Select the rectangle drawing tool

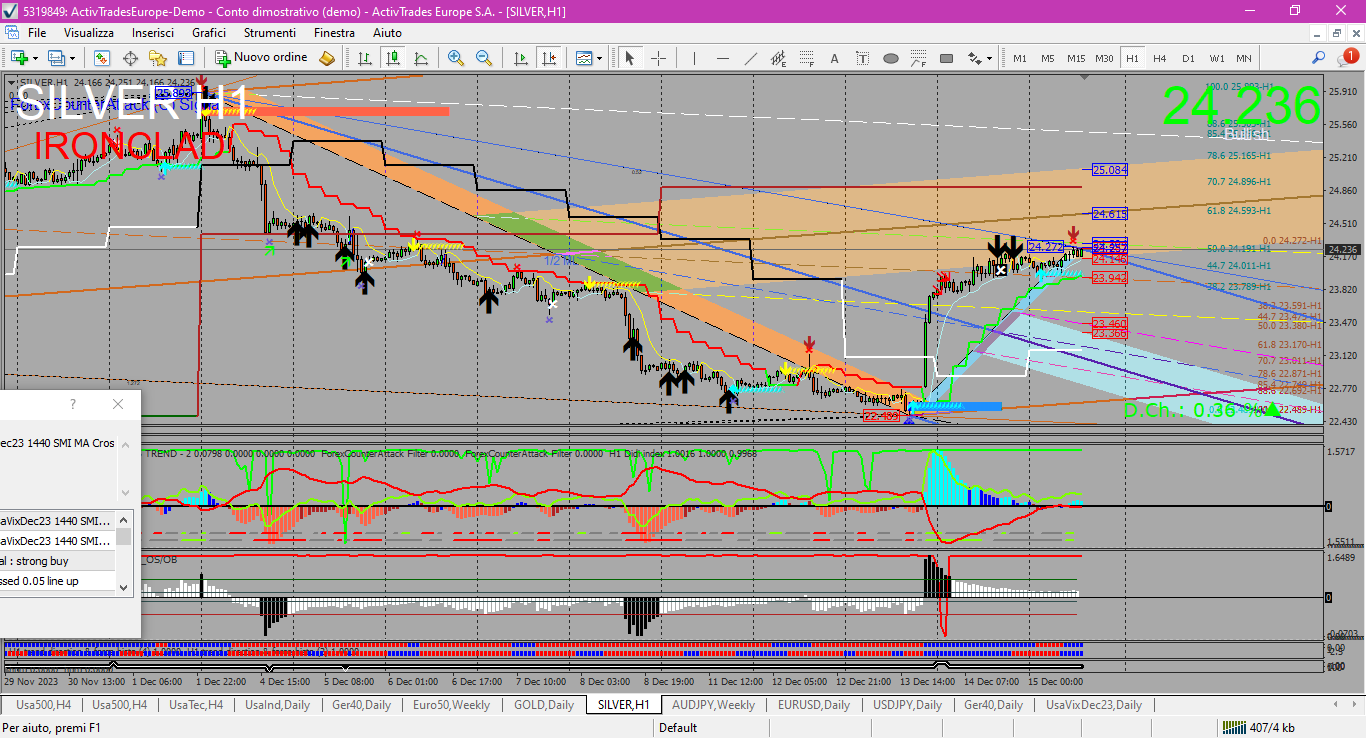click(x=947, y=58)
